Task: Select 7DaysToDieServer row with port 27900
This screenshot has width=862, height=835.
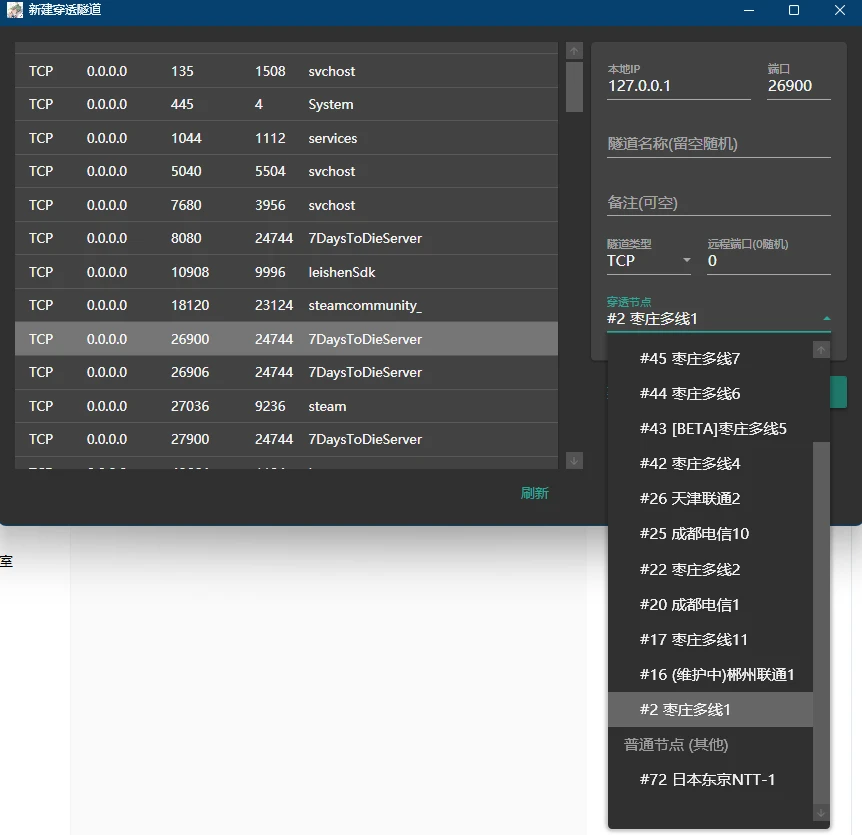Action: 286,439
